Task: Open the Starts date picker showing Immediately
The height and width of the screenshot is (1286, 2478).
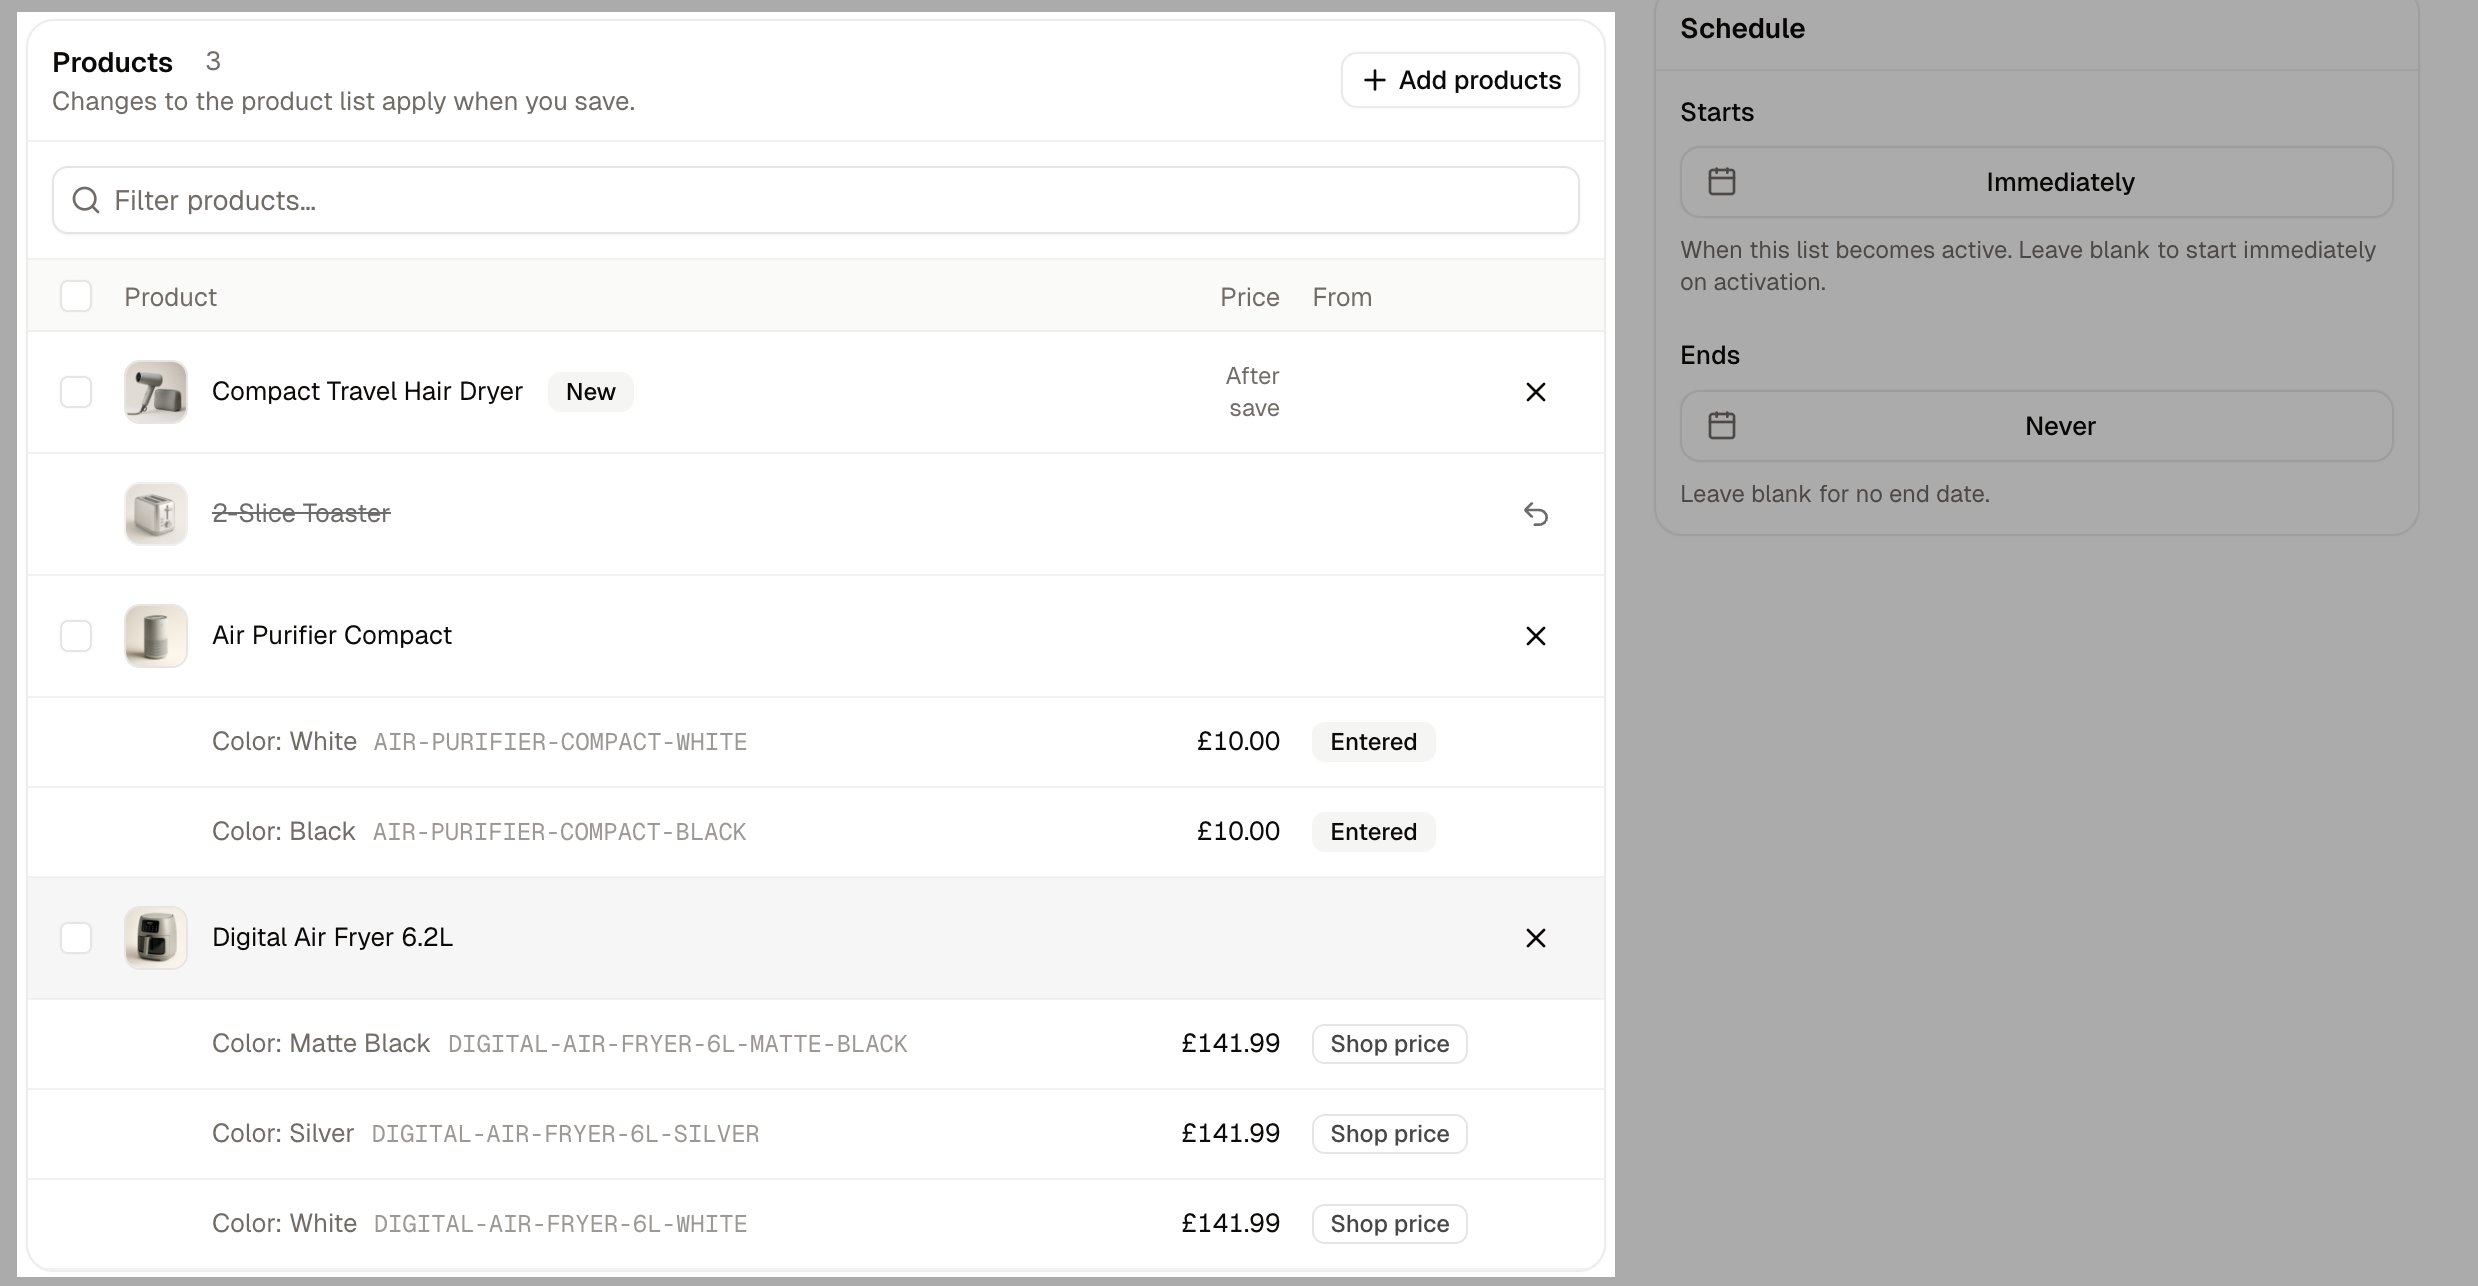Action: coord(2036,182)
